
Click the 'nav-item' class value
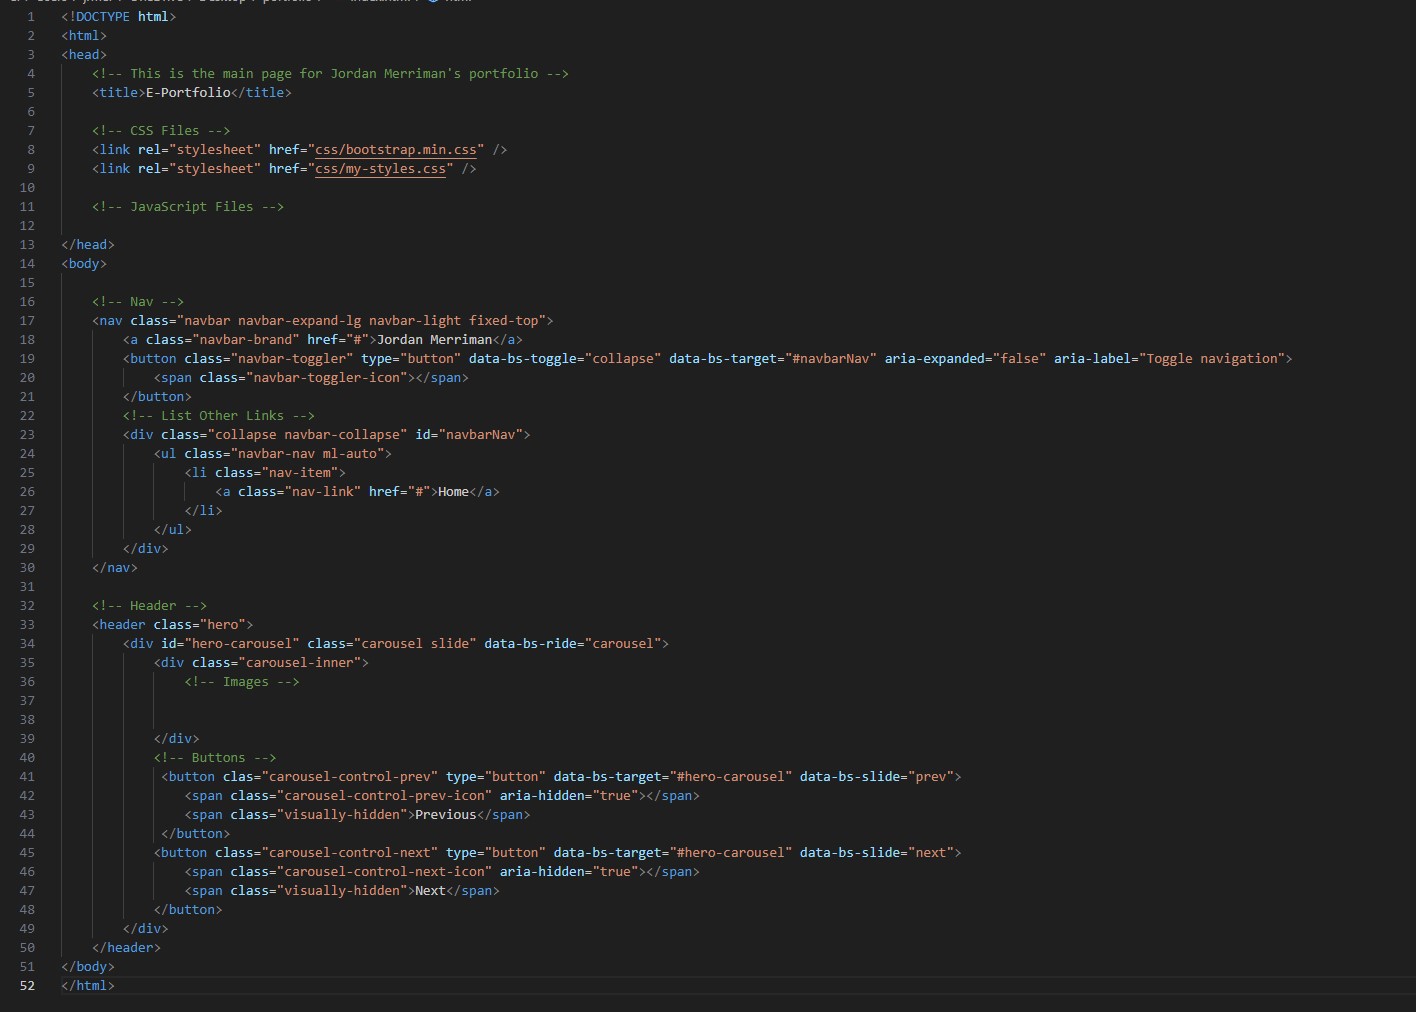(300, 473)
